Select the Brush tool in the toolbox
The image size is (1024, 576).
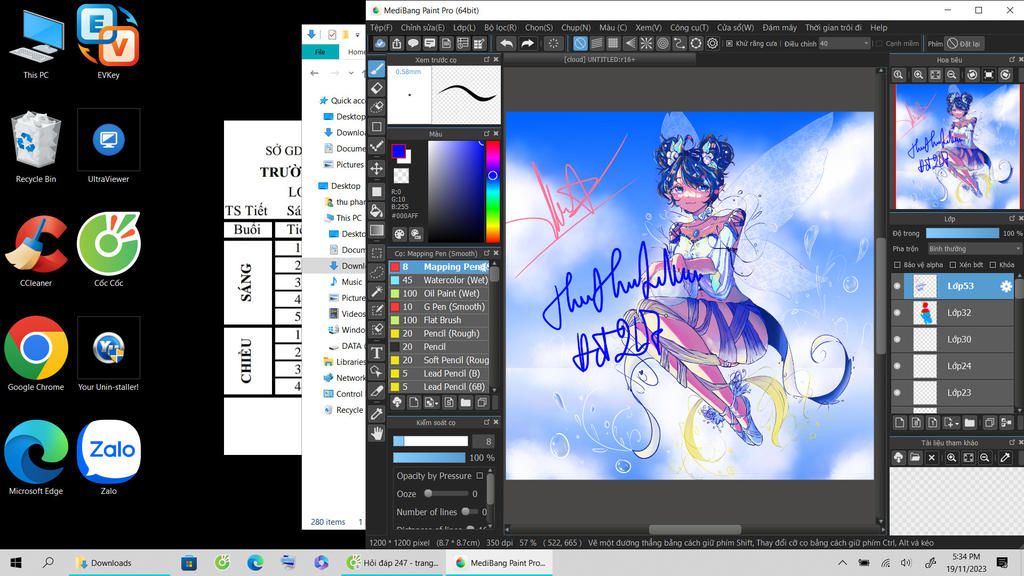pyautogui.click(x=377, y=69)
